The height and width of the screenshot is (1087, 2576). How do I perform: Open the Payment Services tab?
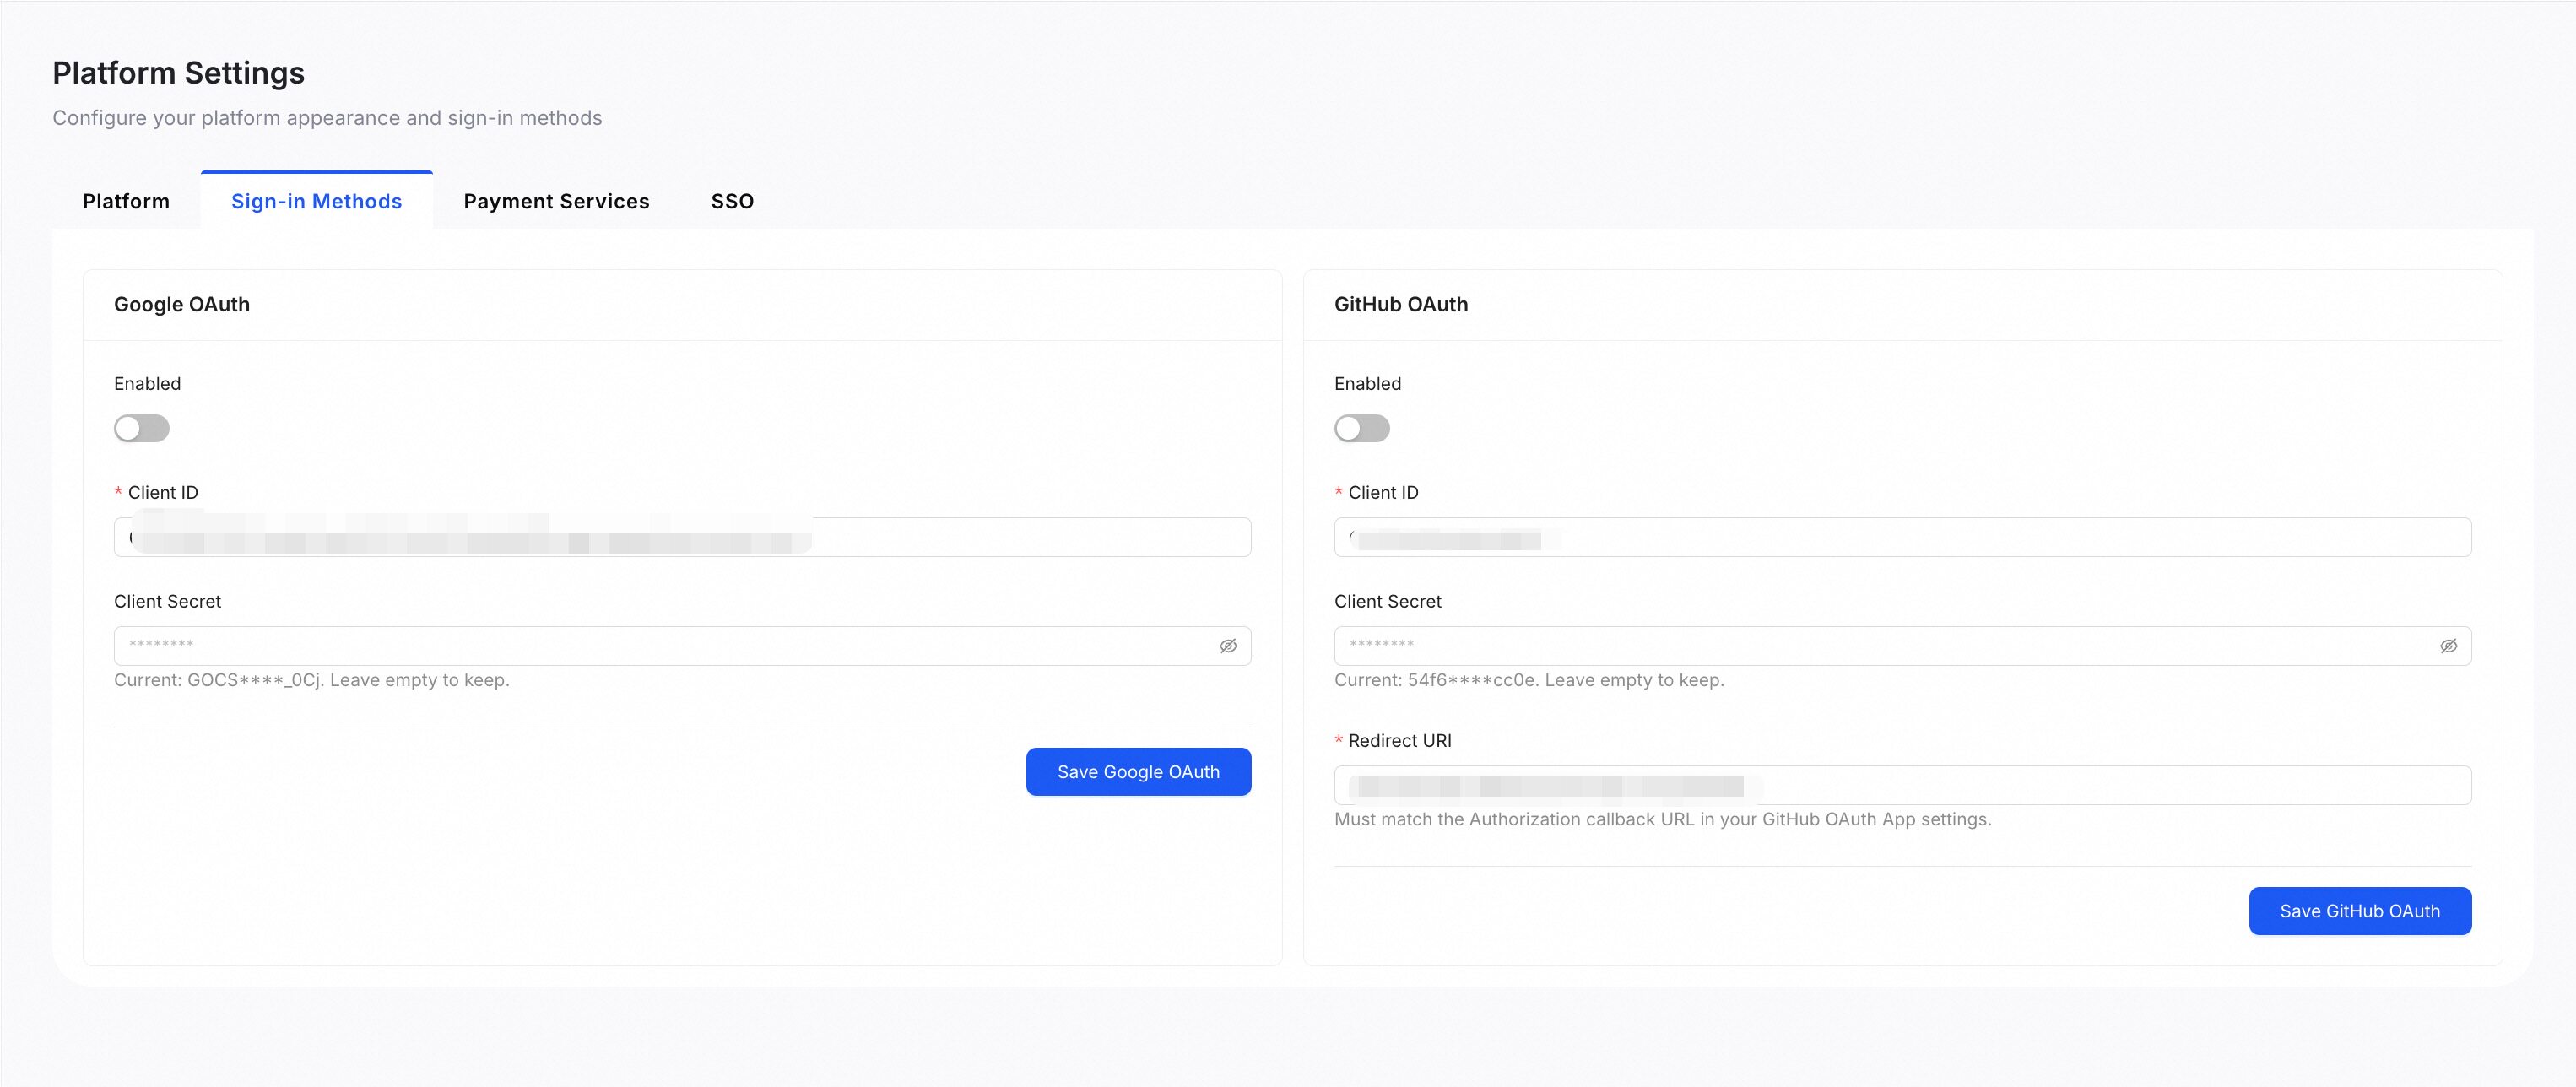[557, 201]
